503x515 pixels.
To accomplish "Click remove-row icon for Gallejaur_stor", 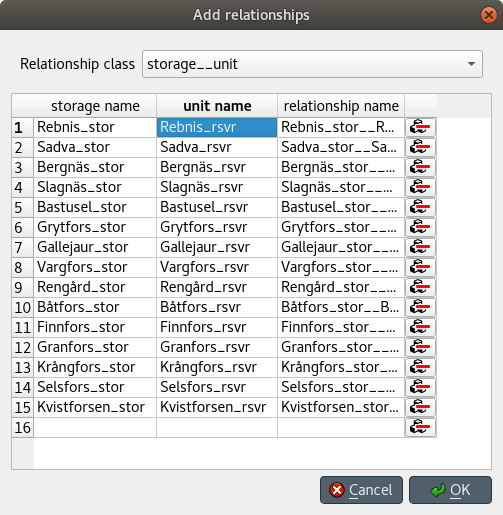I will [x=420, y=247].
